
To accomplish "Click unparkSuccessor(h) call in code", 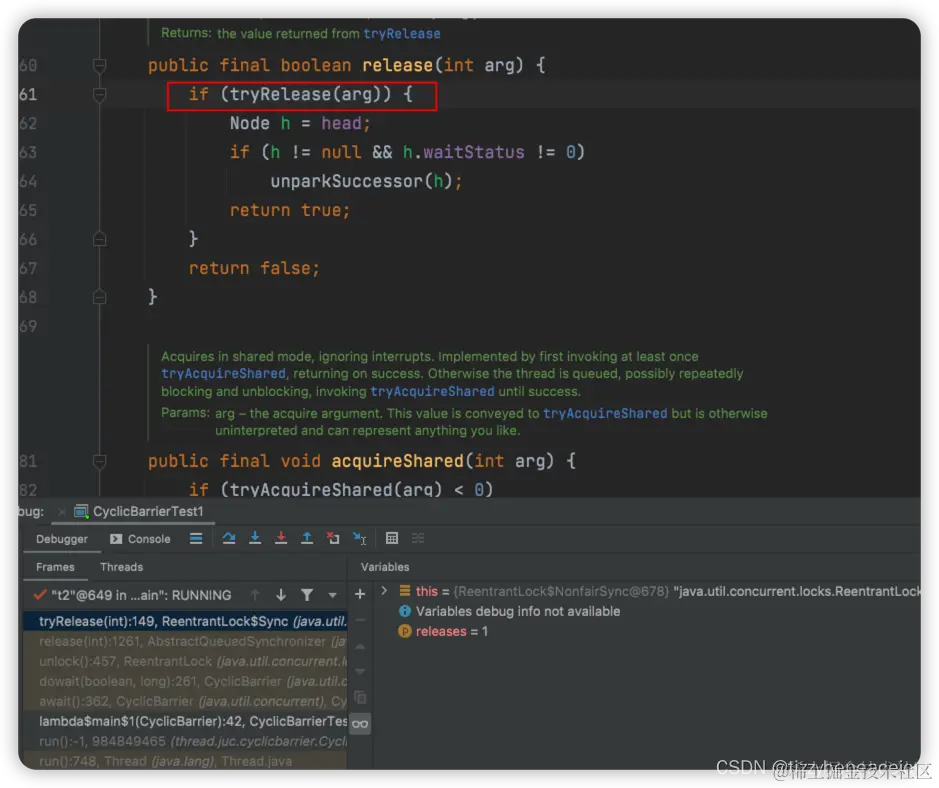I will pos(366,181).
